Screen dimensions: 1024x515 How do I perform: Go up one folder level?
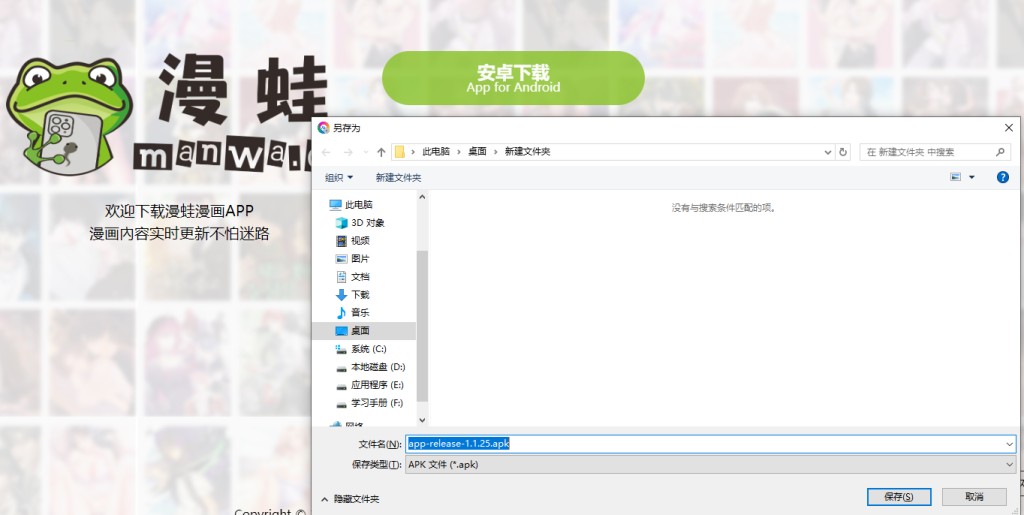(381, 152)
